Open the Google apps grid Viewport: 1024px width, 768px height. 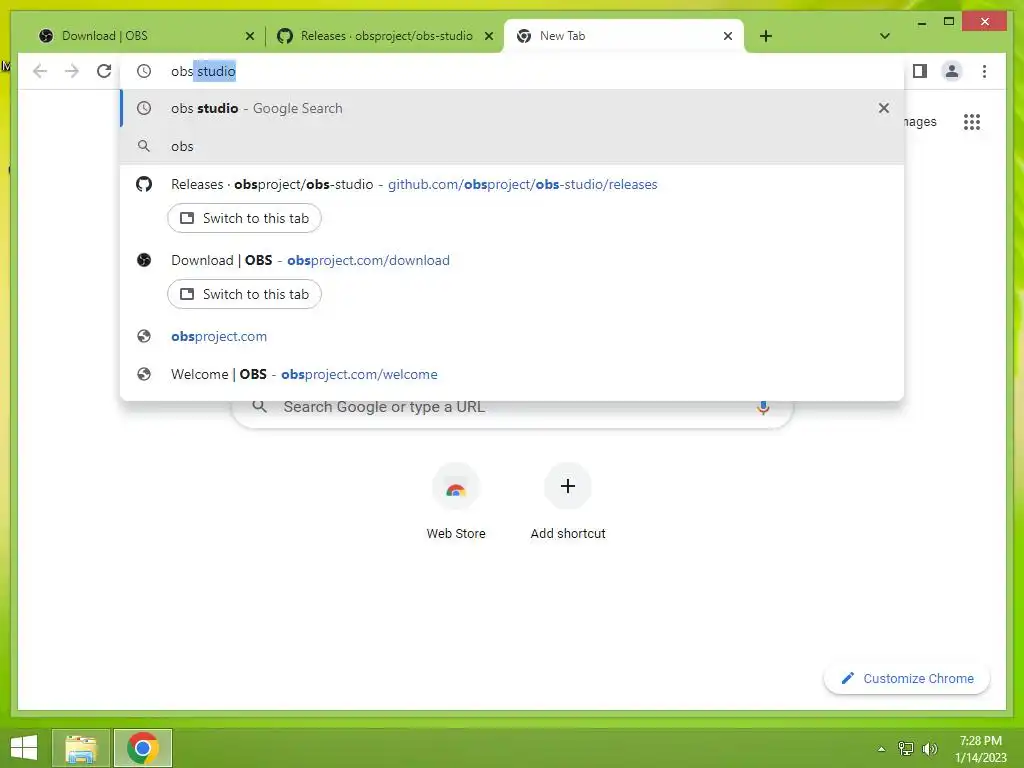pos(972,121)
